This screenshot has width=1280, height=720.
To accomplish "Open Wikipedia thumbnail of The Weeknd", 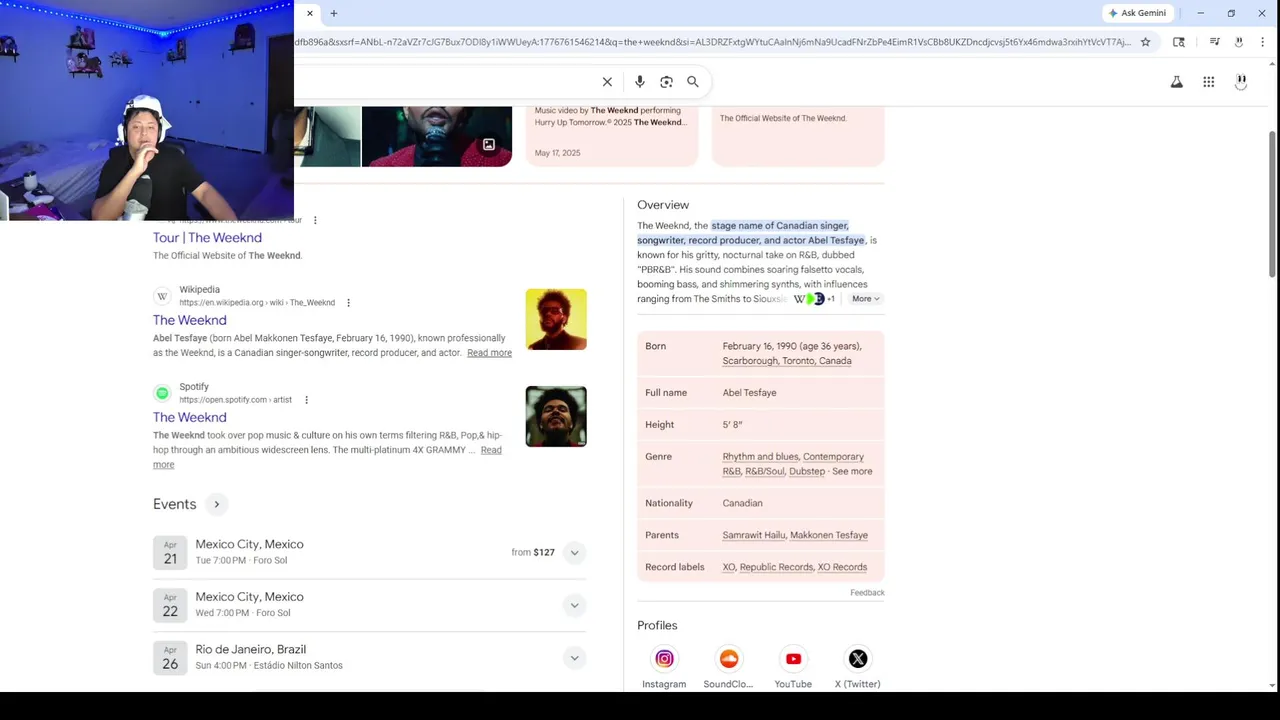I will [x=556, y=319].
